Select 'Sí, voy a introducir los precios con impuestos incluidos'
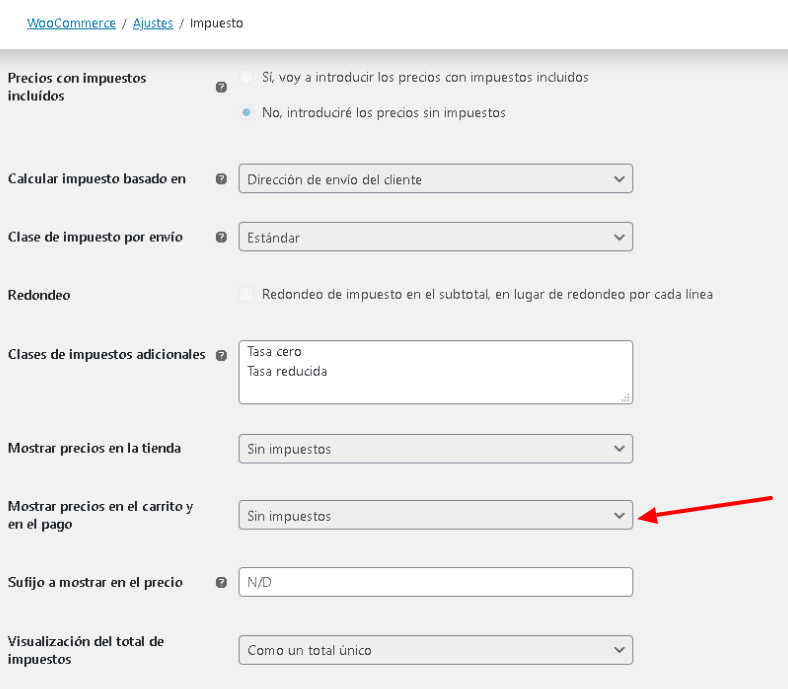 click(246, 77)
